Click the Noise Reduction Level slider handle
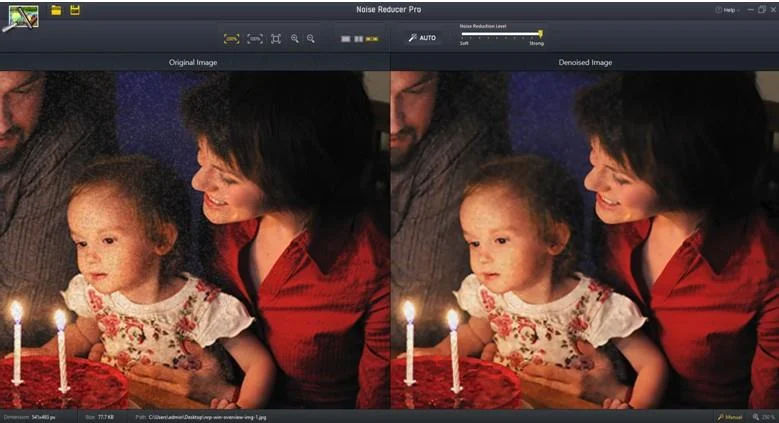Image resolution: width=779 pixels, height=423 pixels. point(541,34)
